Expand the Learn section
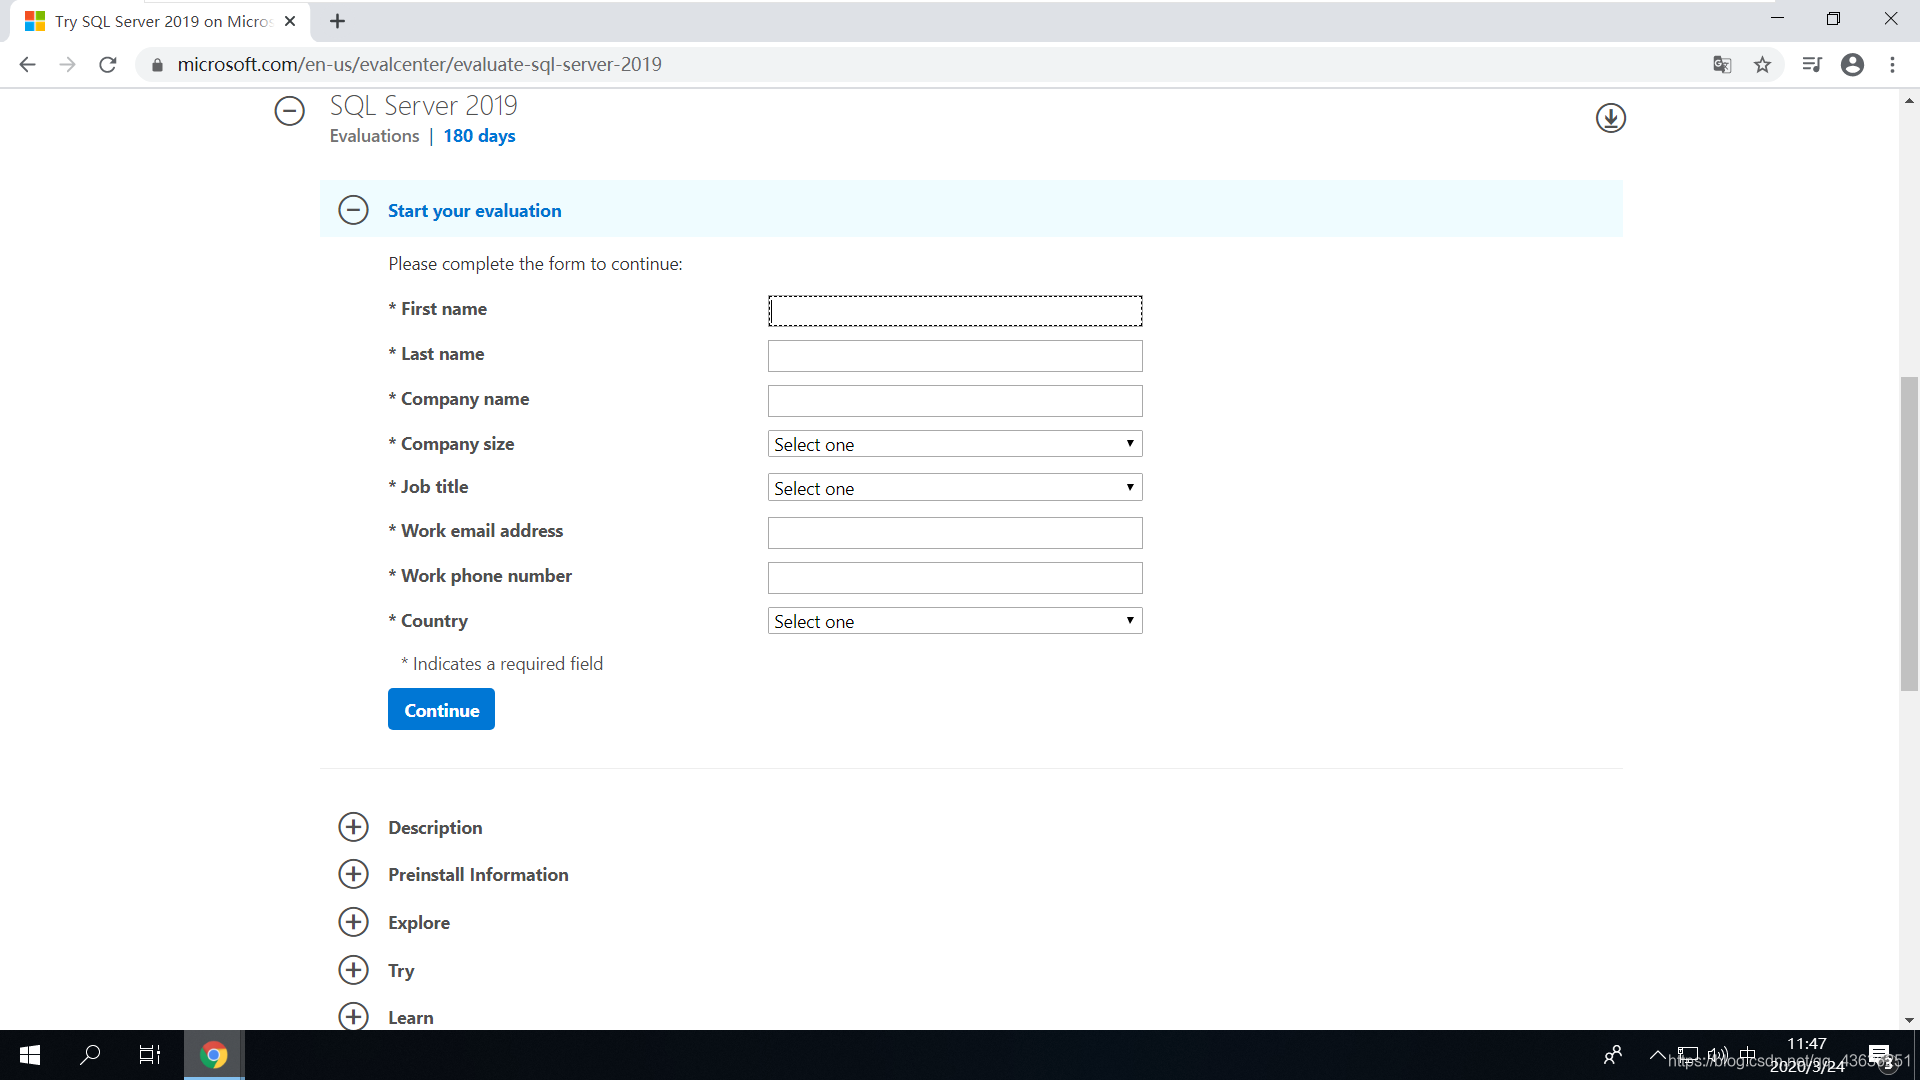1920x1080 pixels. coord(353,1016)
